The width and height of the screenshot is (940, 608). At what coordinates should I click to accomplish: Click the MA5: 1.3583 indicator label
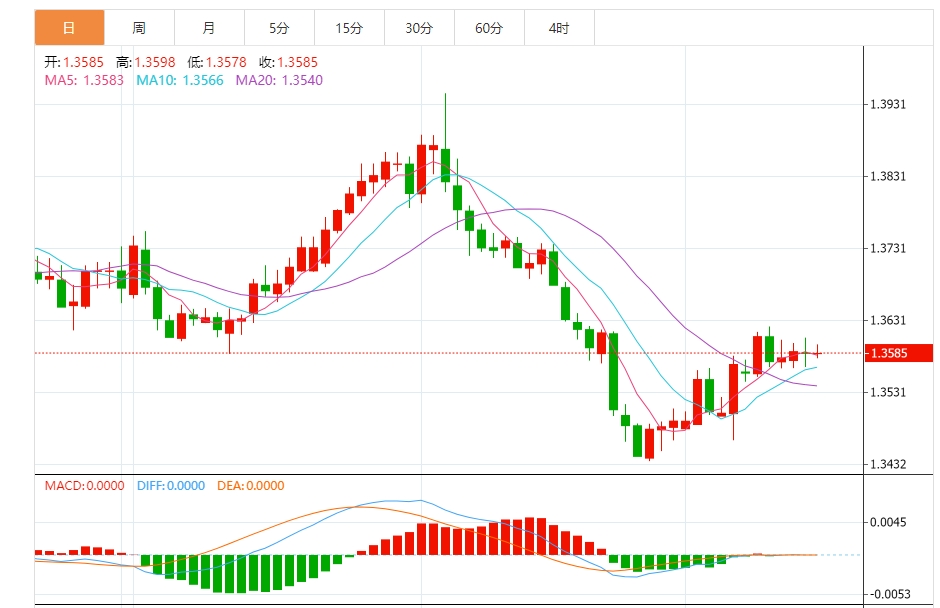(x=84, y=80)
